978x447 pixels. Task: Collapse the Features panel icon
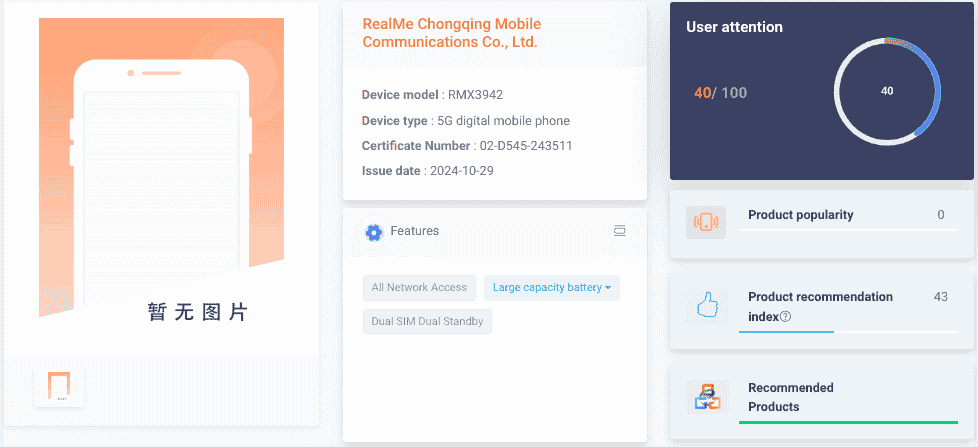[619, 231]
